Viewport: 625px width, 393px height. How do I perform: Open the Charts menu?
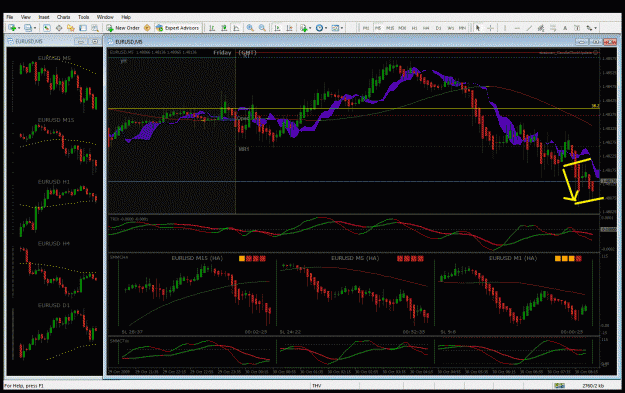click(x=63, y=17)
